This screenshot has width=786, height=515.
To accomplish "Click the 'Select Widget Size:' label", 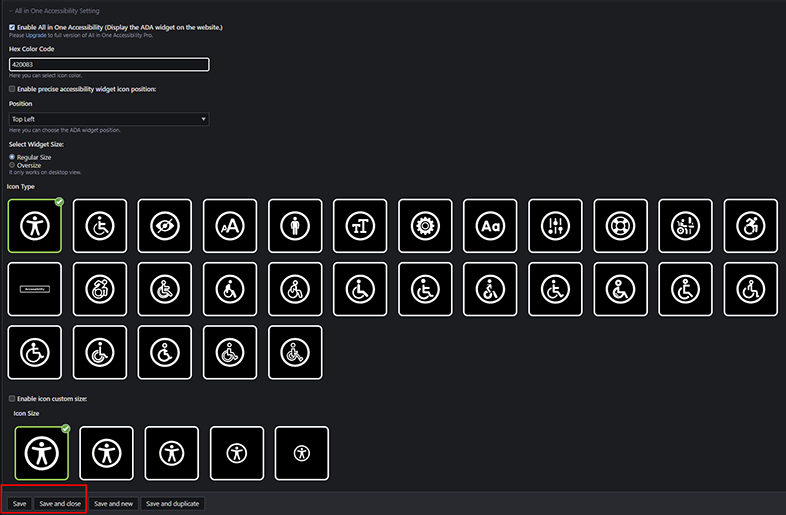I will pos(36,144).
